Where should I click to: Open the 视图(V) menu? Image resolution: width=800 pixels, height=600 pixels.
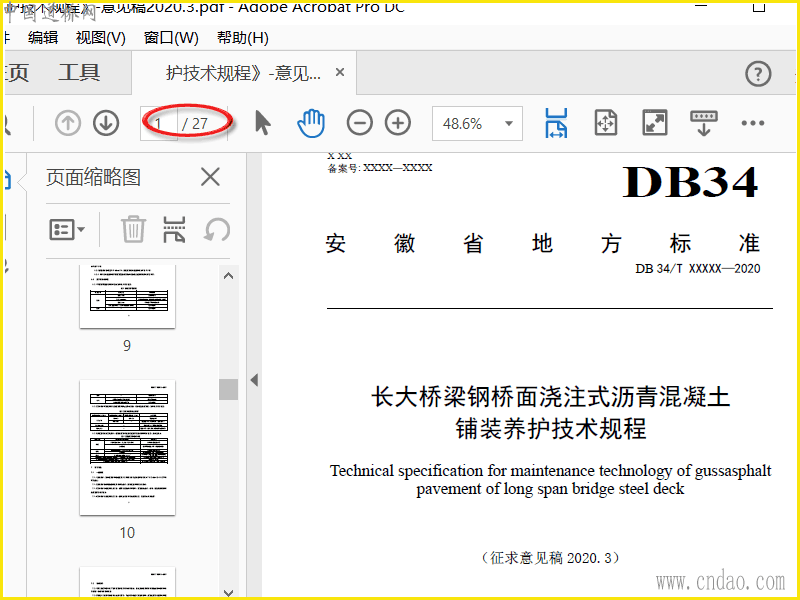pyautogui.click(x=101, y=37)
